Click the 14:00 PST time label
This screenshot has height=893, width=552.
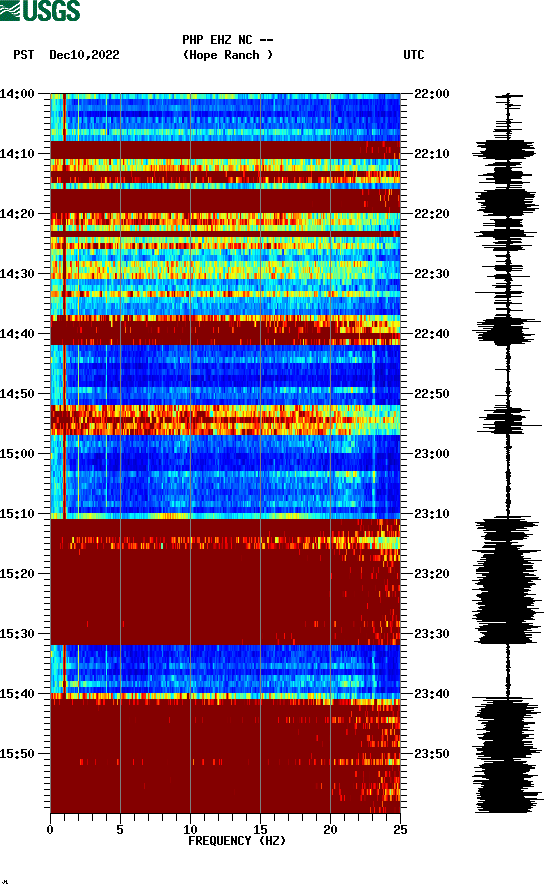tap(17, 93)
